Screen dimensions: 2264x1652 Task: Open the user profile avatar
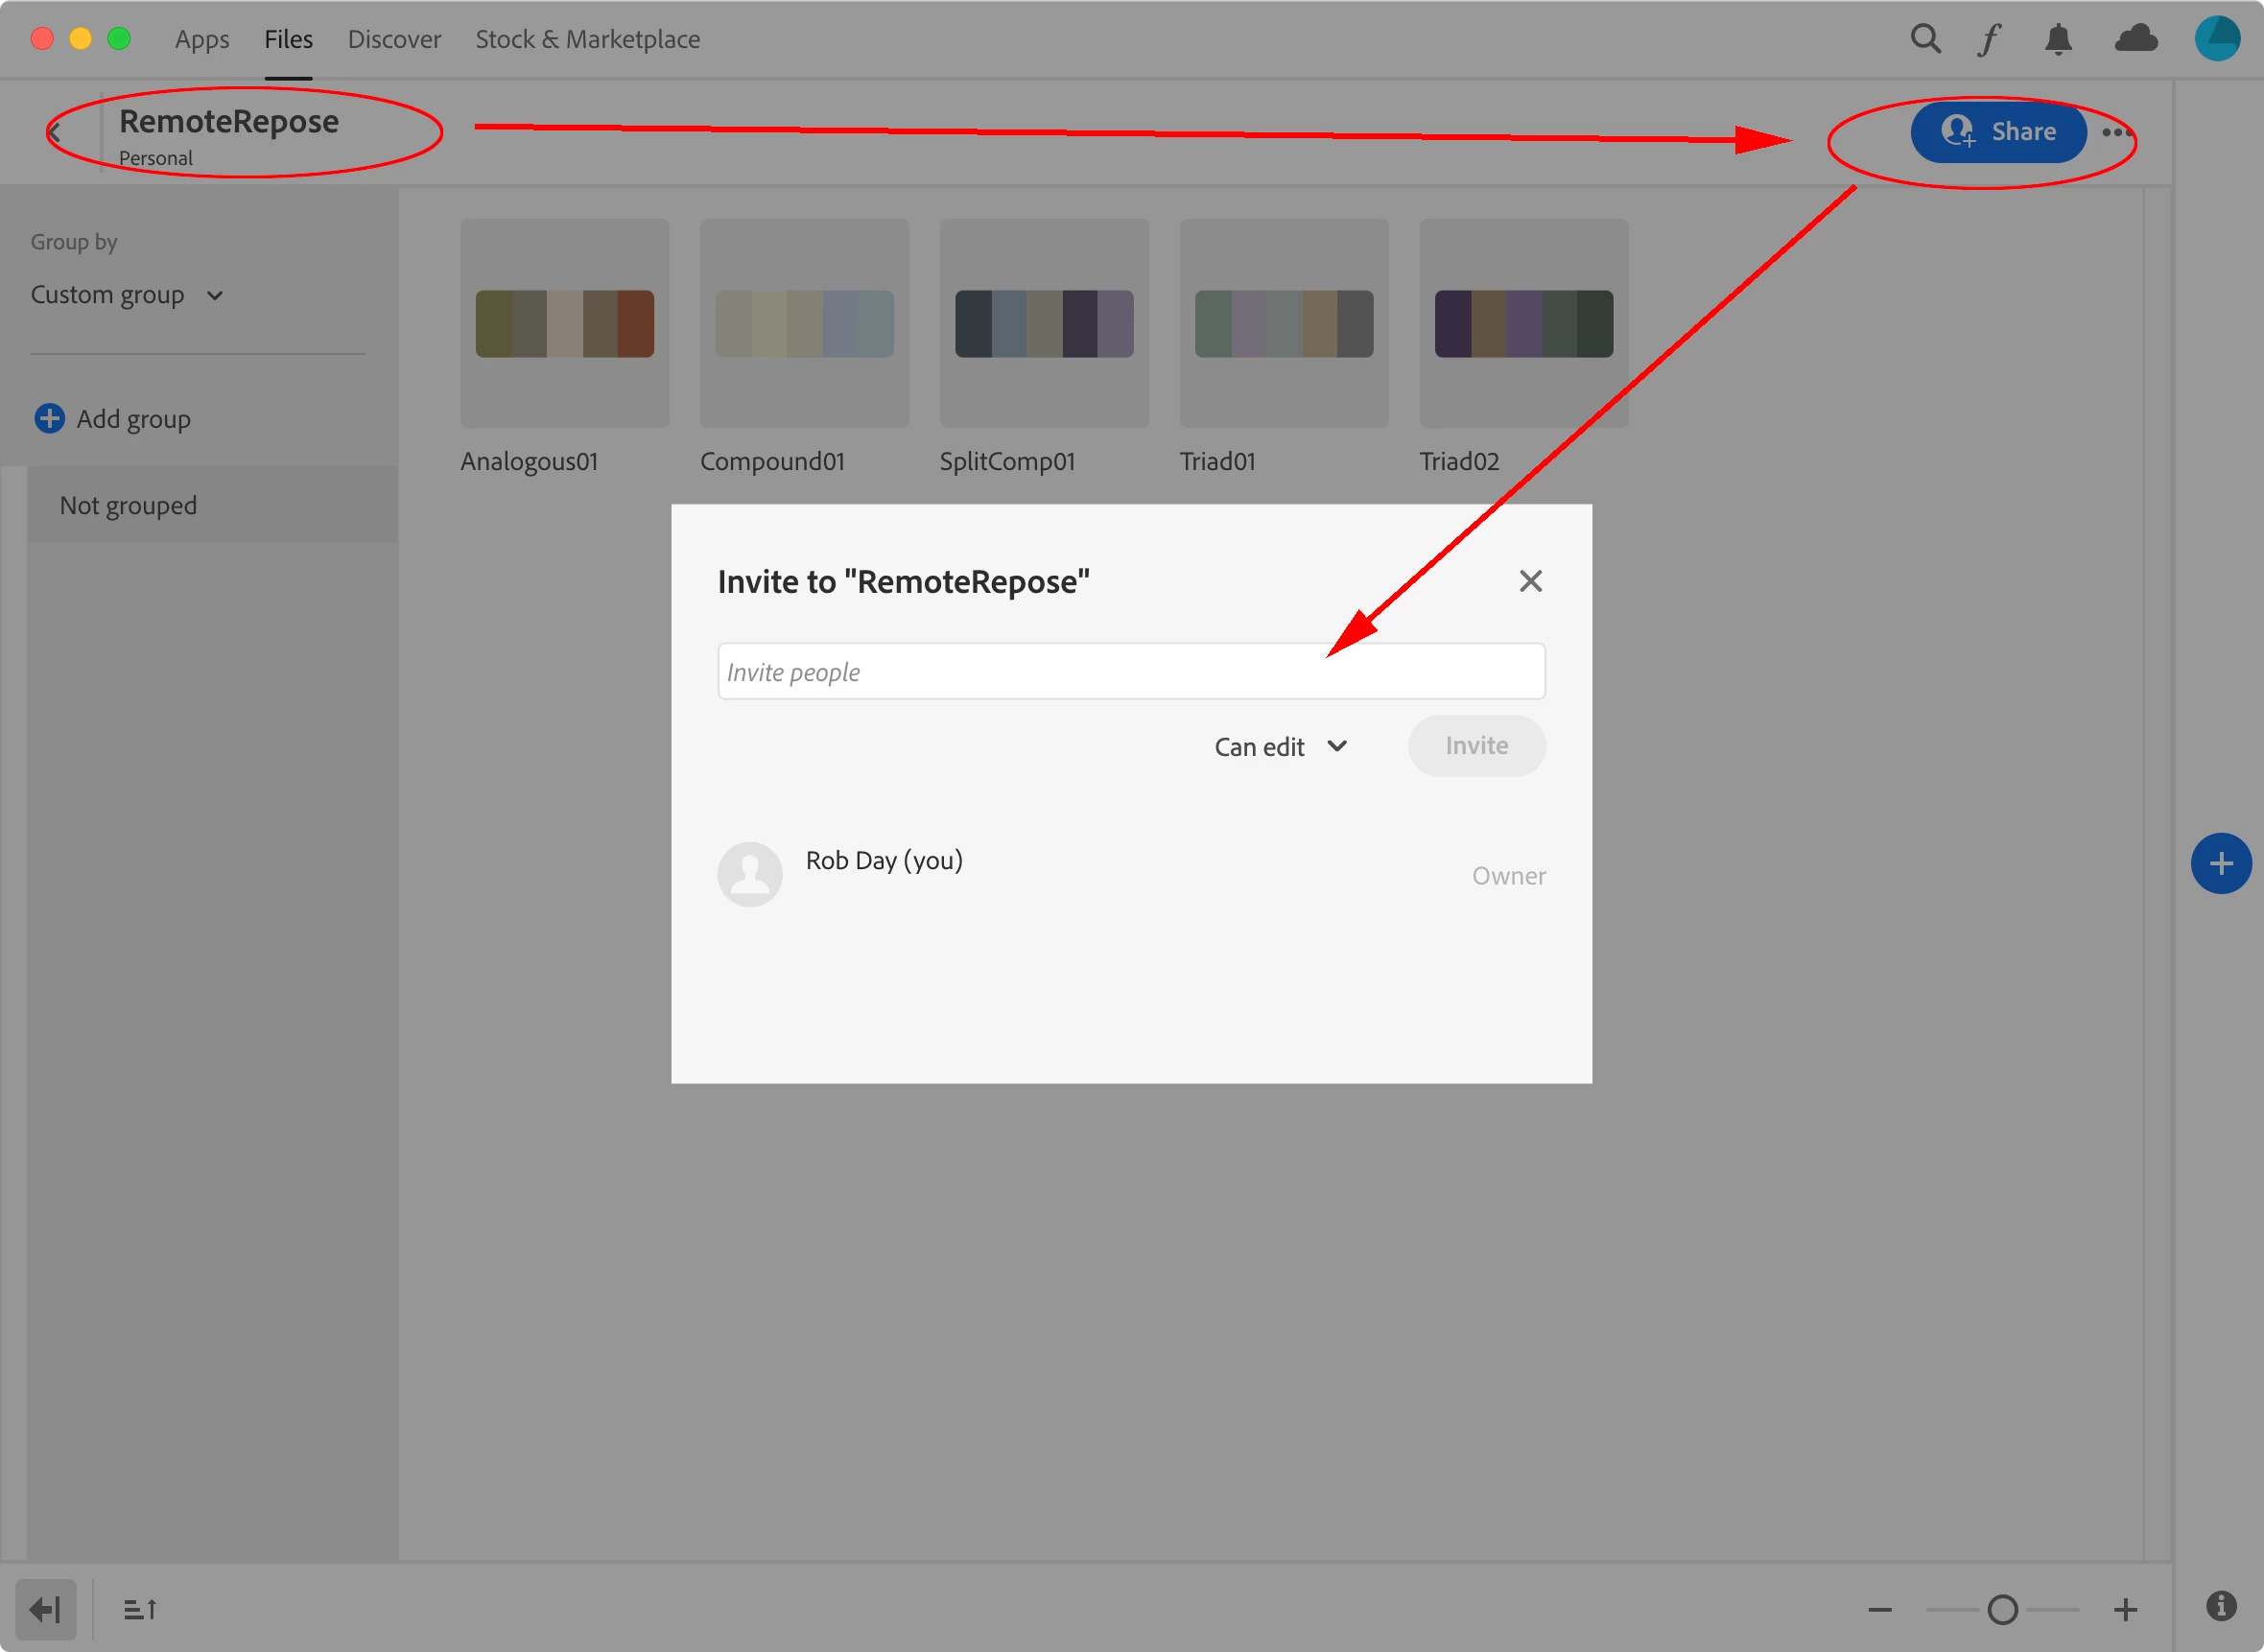tap(2216, 39)
